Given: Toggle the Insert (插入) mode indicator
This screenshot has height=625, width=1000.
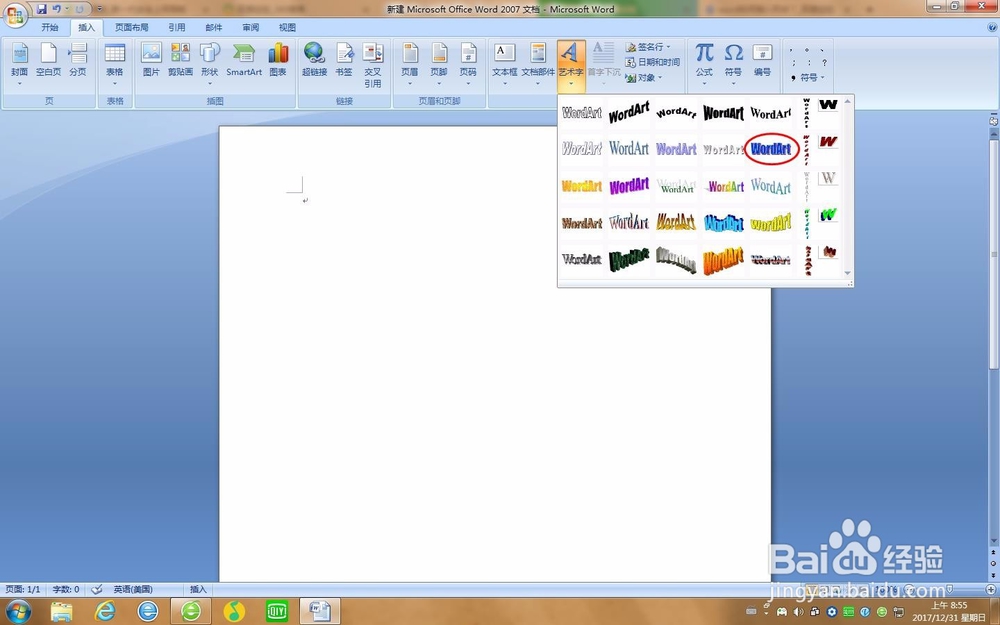Looking at the screenshot, I should point(198,589).
